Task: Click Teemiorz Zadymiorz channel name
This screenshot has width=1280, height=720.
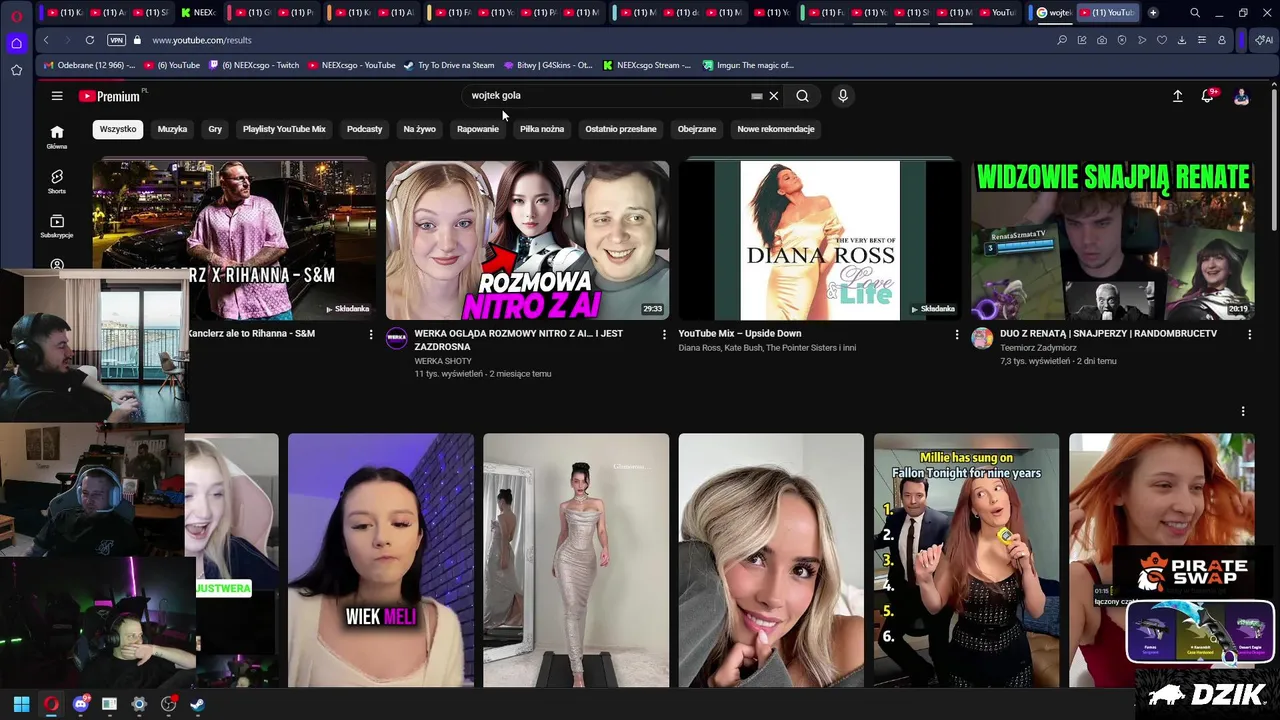Action: coord(1038,348)
